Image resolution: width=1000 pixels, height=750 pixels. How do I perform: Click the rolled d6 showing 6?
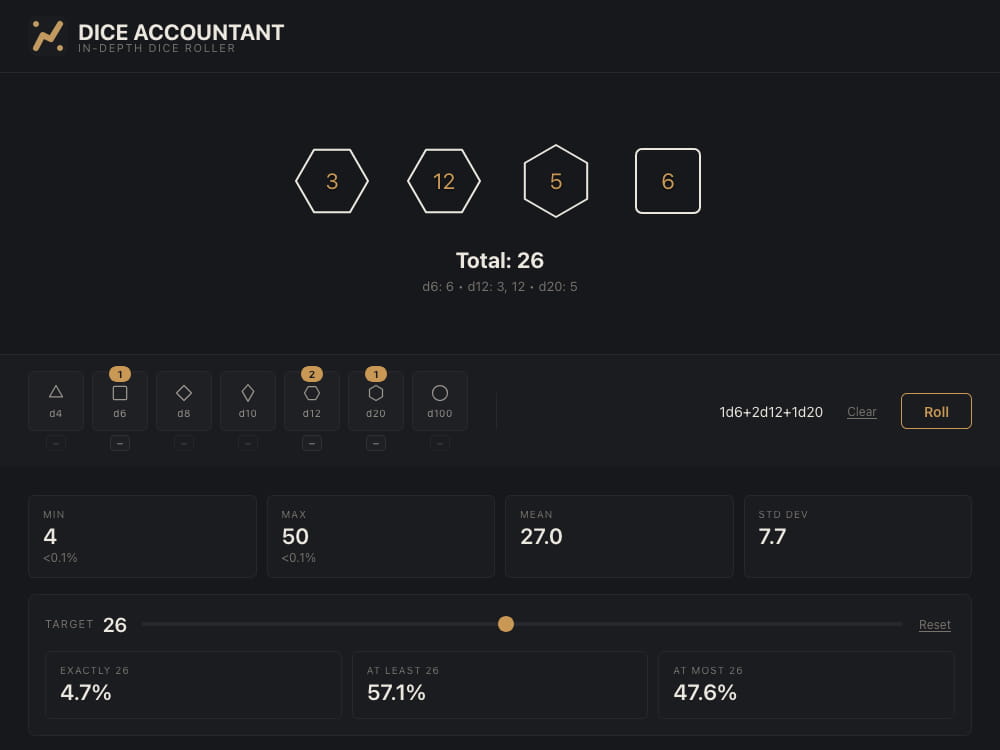point(668,181)
